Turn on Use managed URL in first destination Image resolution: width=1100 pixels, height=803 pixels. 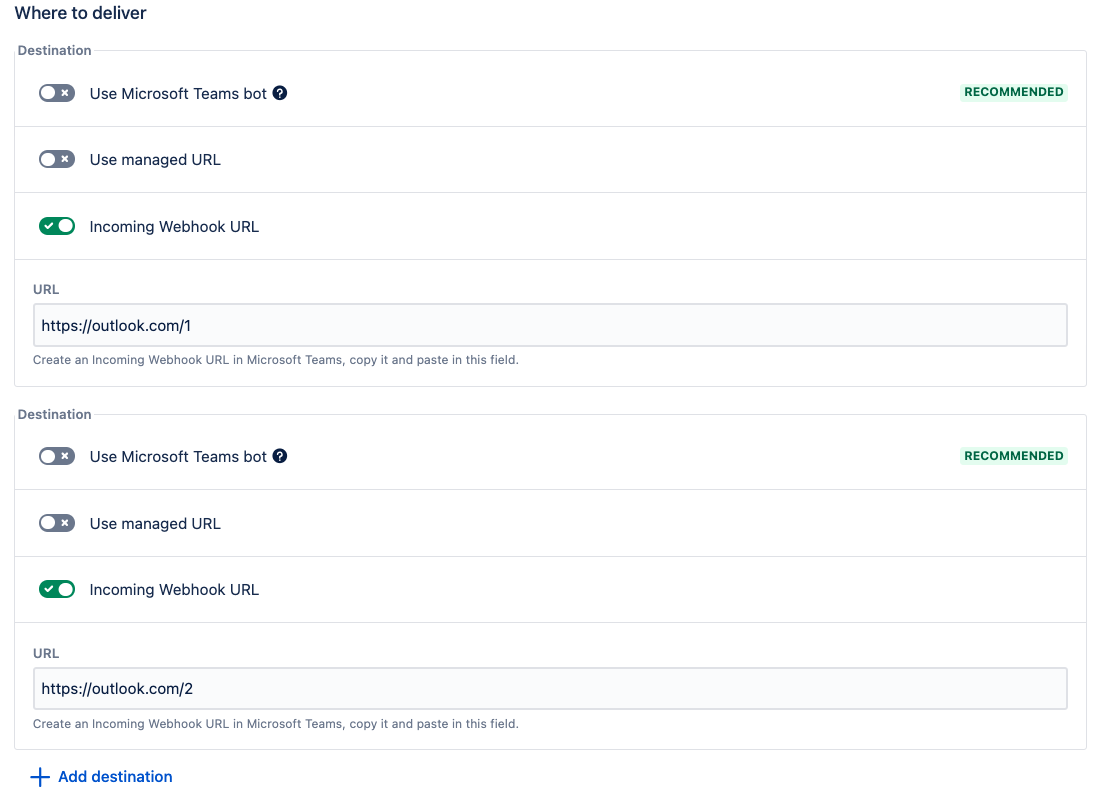pos(57,159)
